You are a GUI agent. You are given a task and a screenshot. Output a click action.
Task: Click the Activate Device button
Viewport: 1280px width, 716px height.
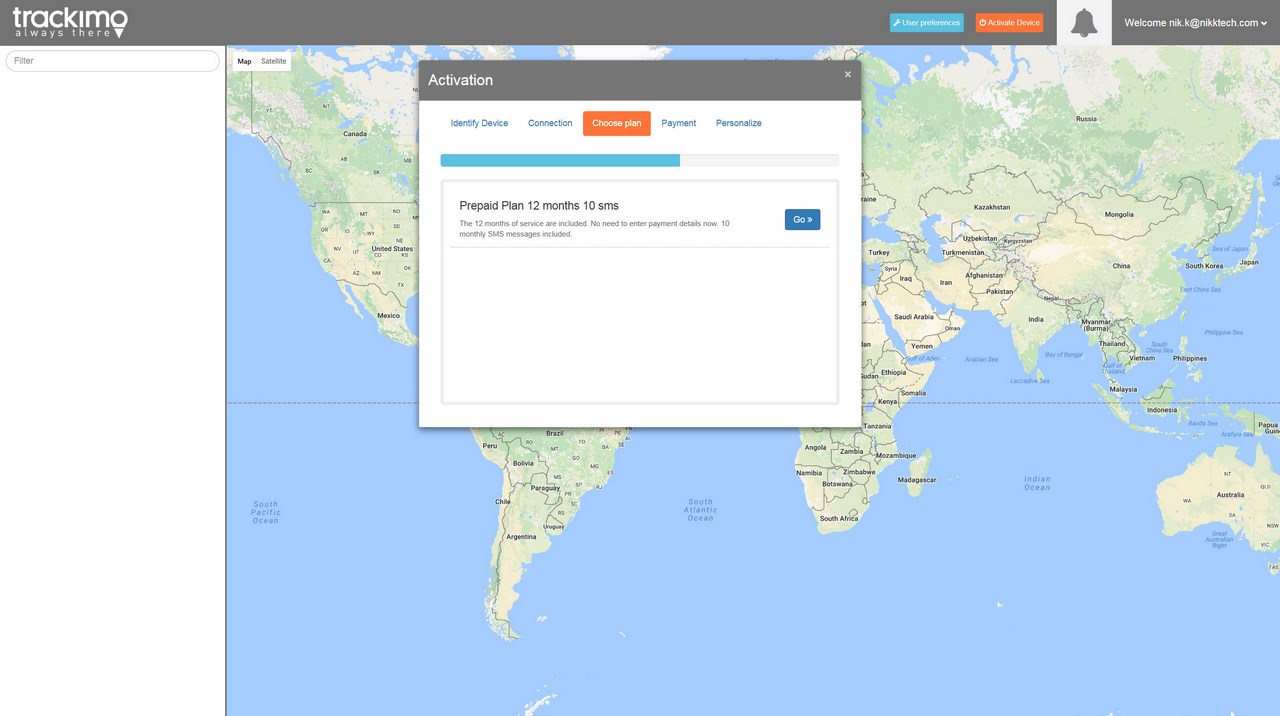pos(1009,22)
